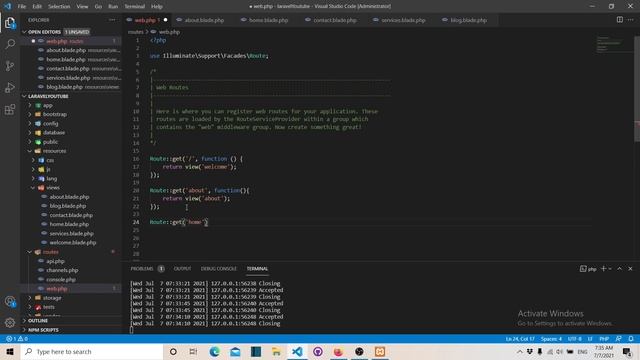The height and width of the screenshot is (360, 640).
Task: Change encoding via UTF-8 status item
Action: (x=574, y=339)
